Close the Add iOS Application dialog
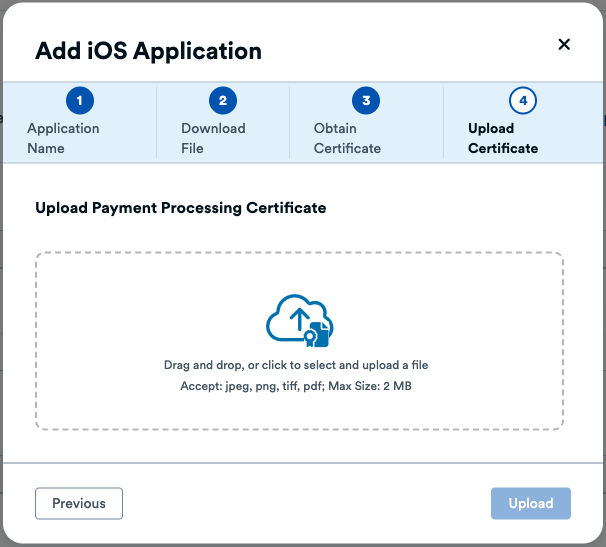Viewport: 606px width, 547px height. (564, 44)
